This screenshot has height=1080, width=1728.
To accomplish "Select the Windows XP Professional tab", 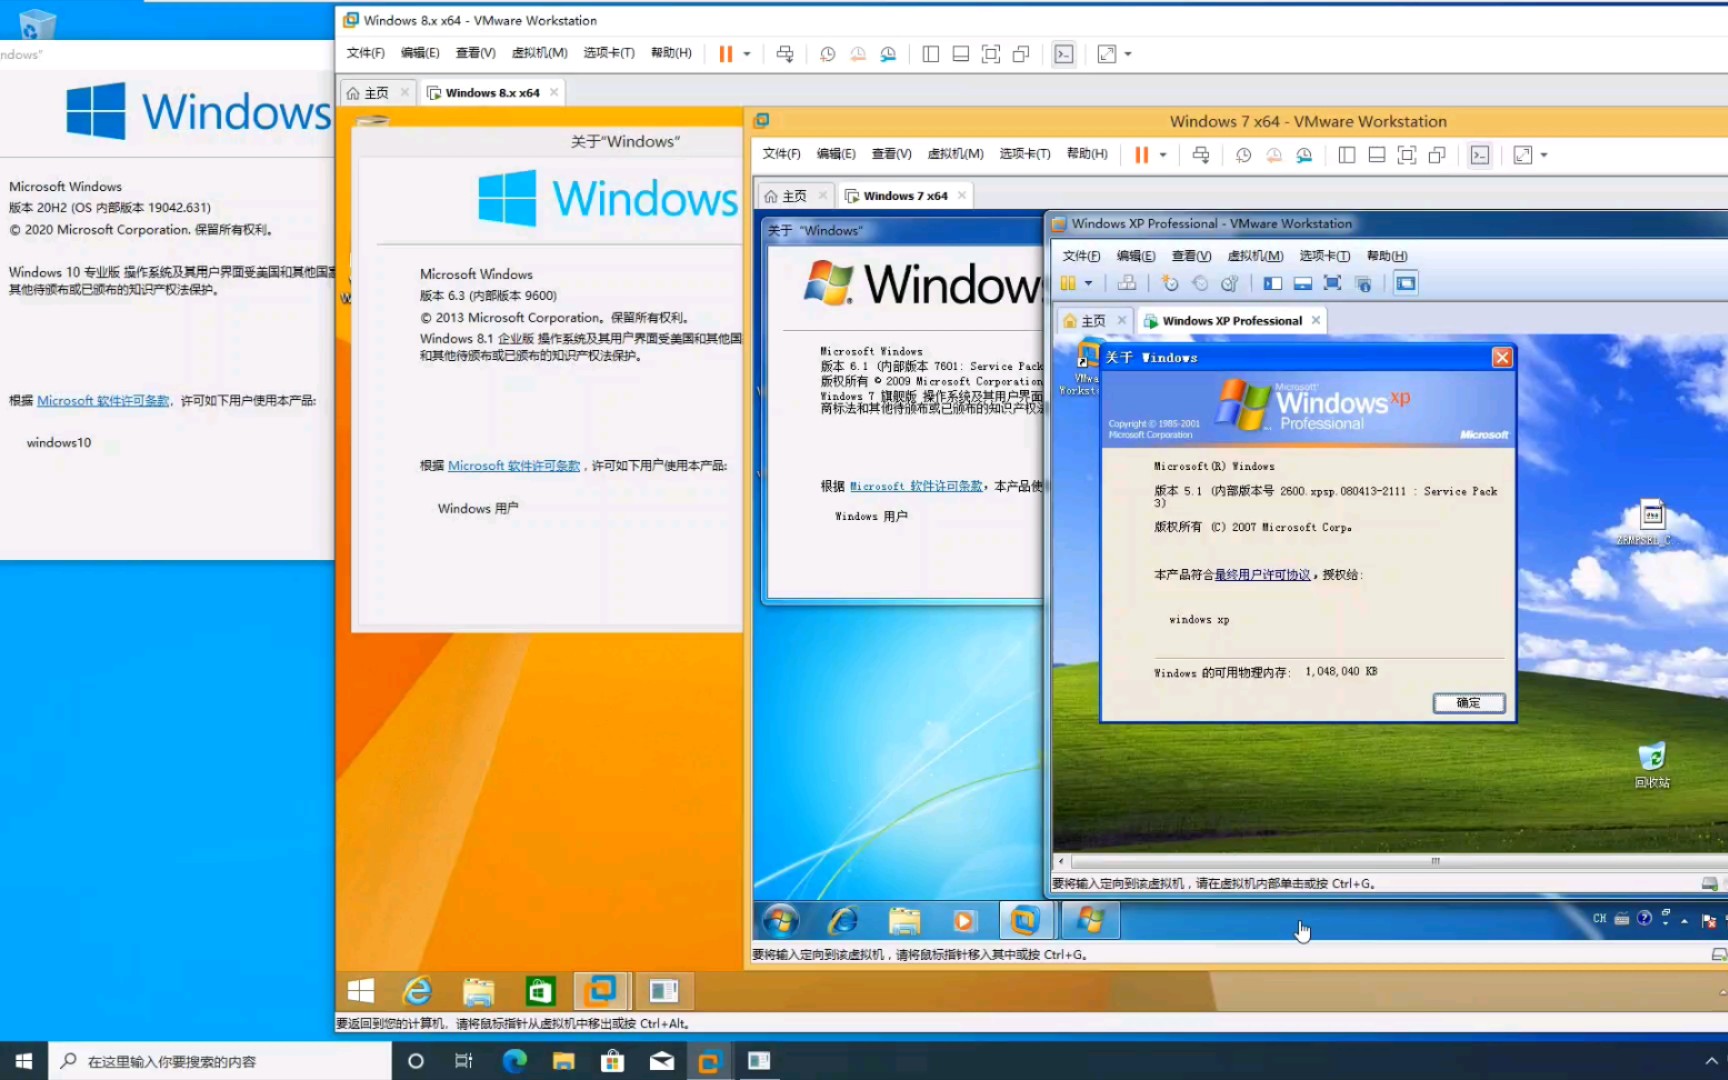I will click(1232, 321).
